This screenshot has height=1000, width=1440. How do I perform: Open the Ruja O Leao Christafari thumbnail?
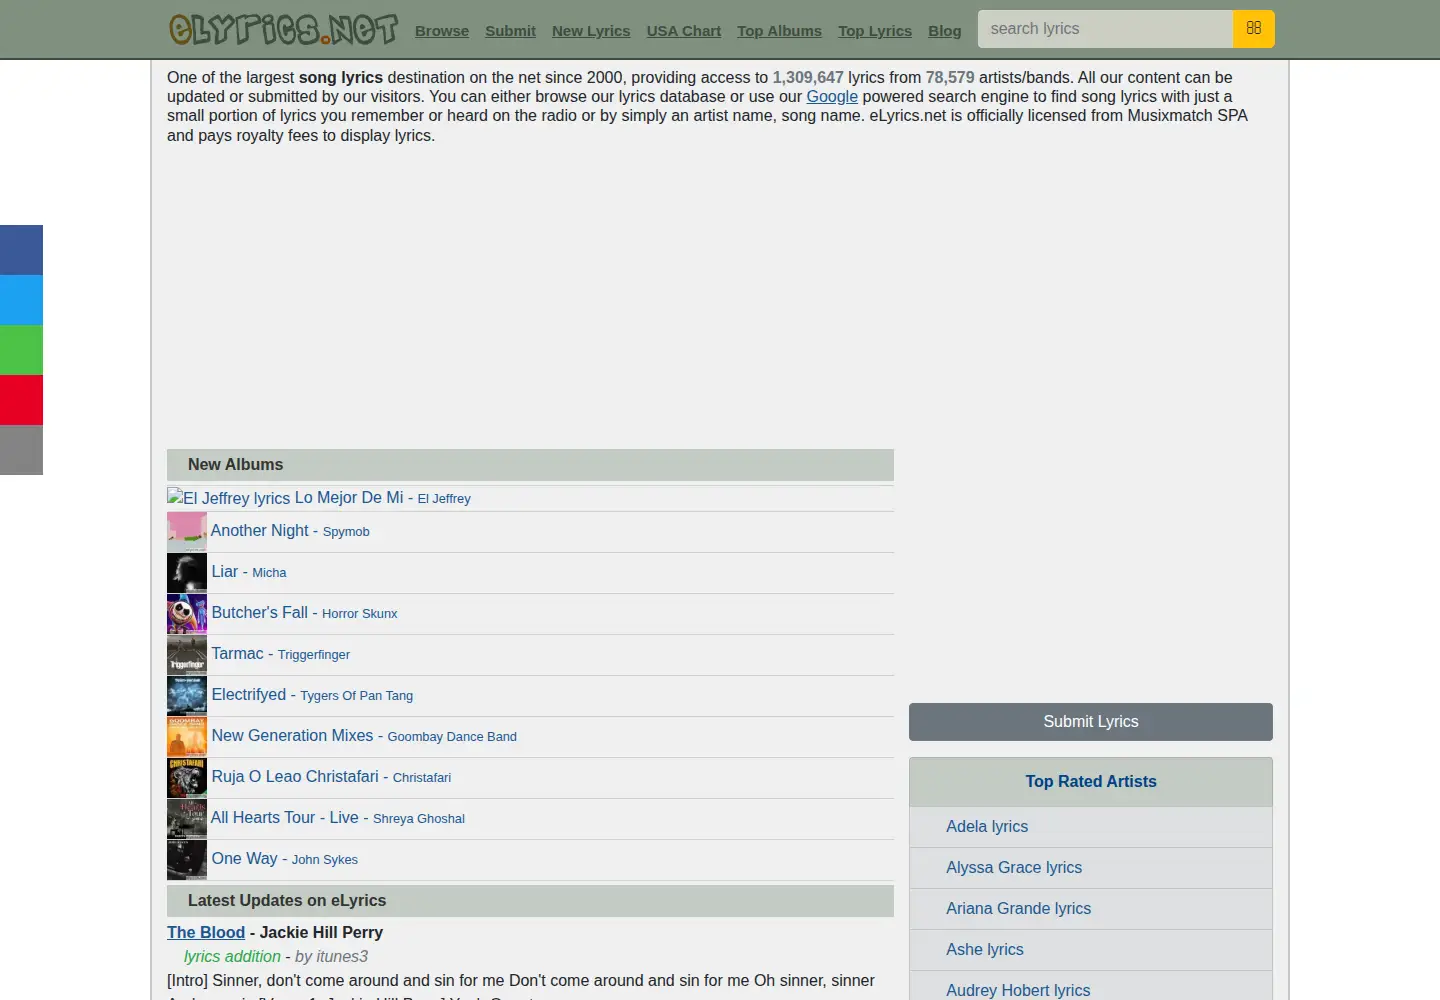(x=187, y=778)
